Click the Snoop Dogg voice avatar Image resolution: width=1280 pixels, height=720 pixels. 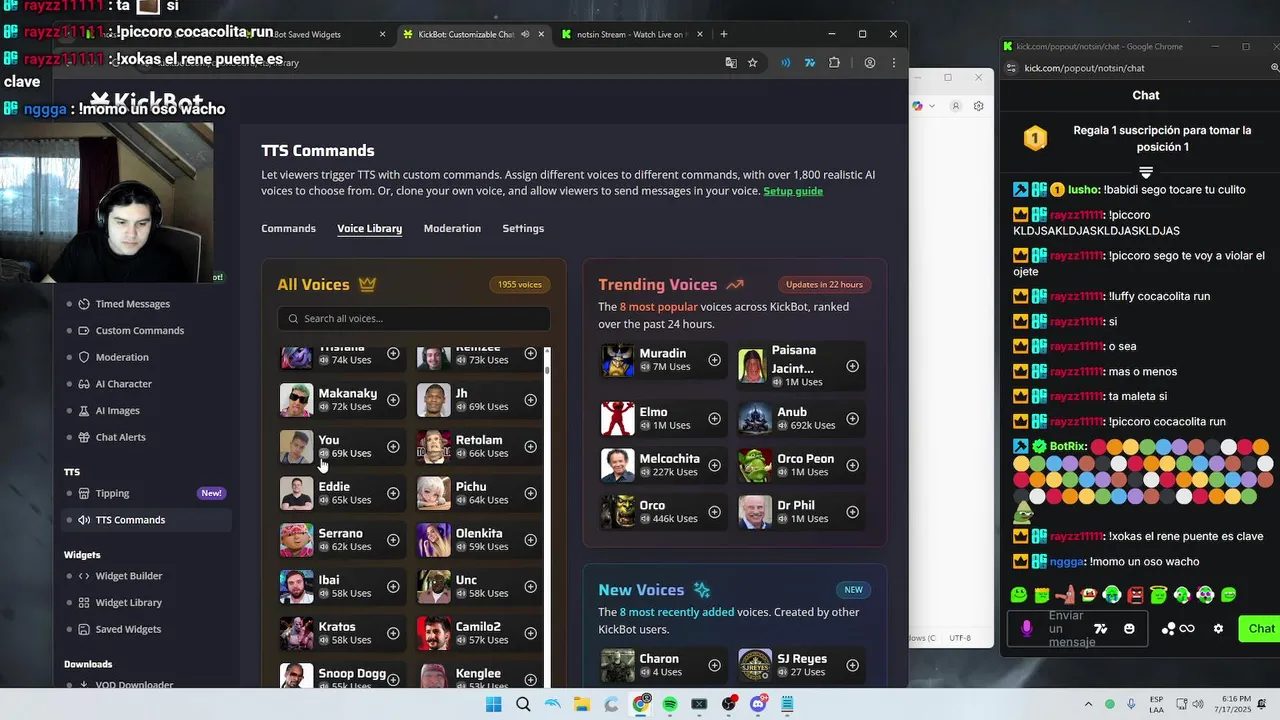[296, 676]
